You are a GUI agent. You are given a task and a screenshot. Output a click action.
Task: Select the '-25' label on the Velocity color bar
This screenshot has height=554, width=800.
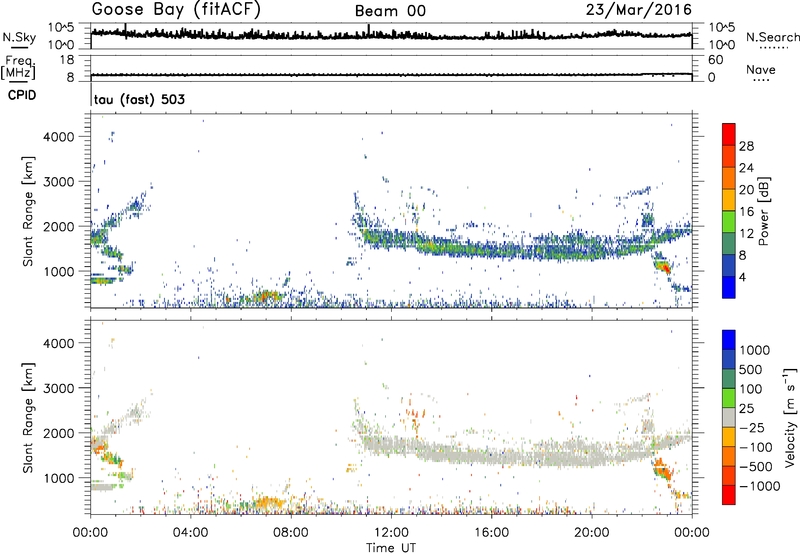pyautogui.click(x=752, y=428)
